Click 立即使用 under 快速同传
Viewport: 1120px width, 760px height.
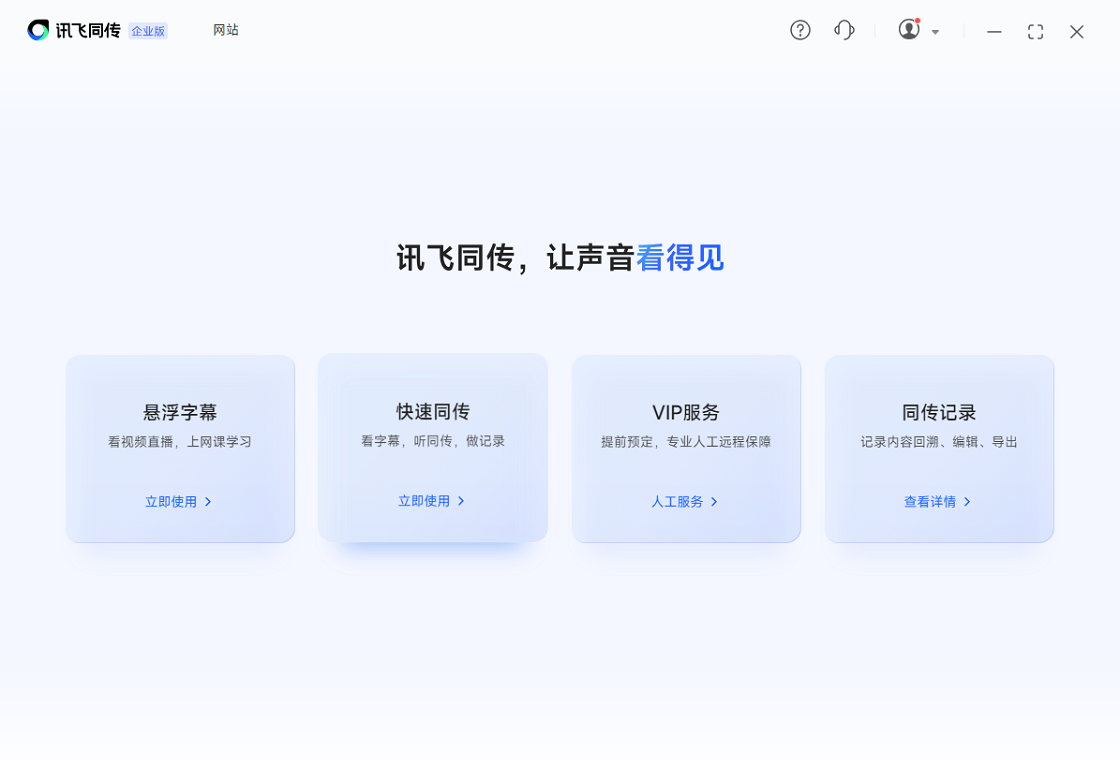point(424,501)
